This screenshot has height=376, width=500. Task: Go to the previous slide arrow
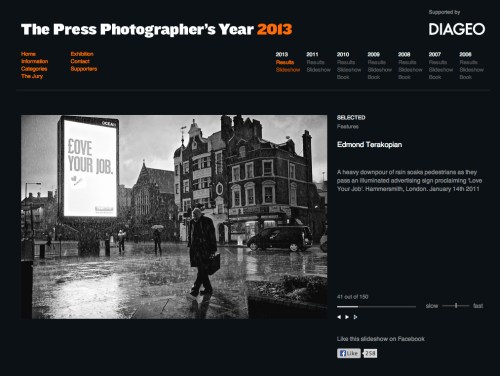click(x=339, y=317)
